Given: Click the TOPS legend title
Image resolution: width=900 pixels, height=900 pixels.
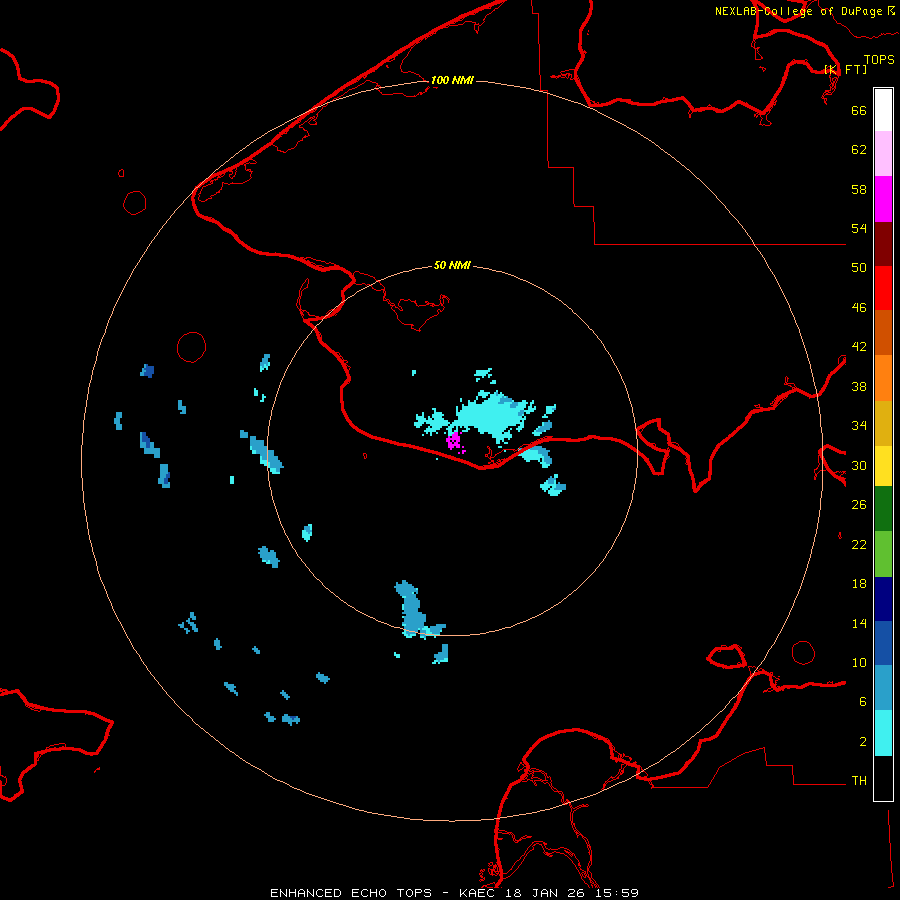Looking at the screenshot, I should coord(879,59).
